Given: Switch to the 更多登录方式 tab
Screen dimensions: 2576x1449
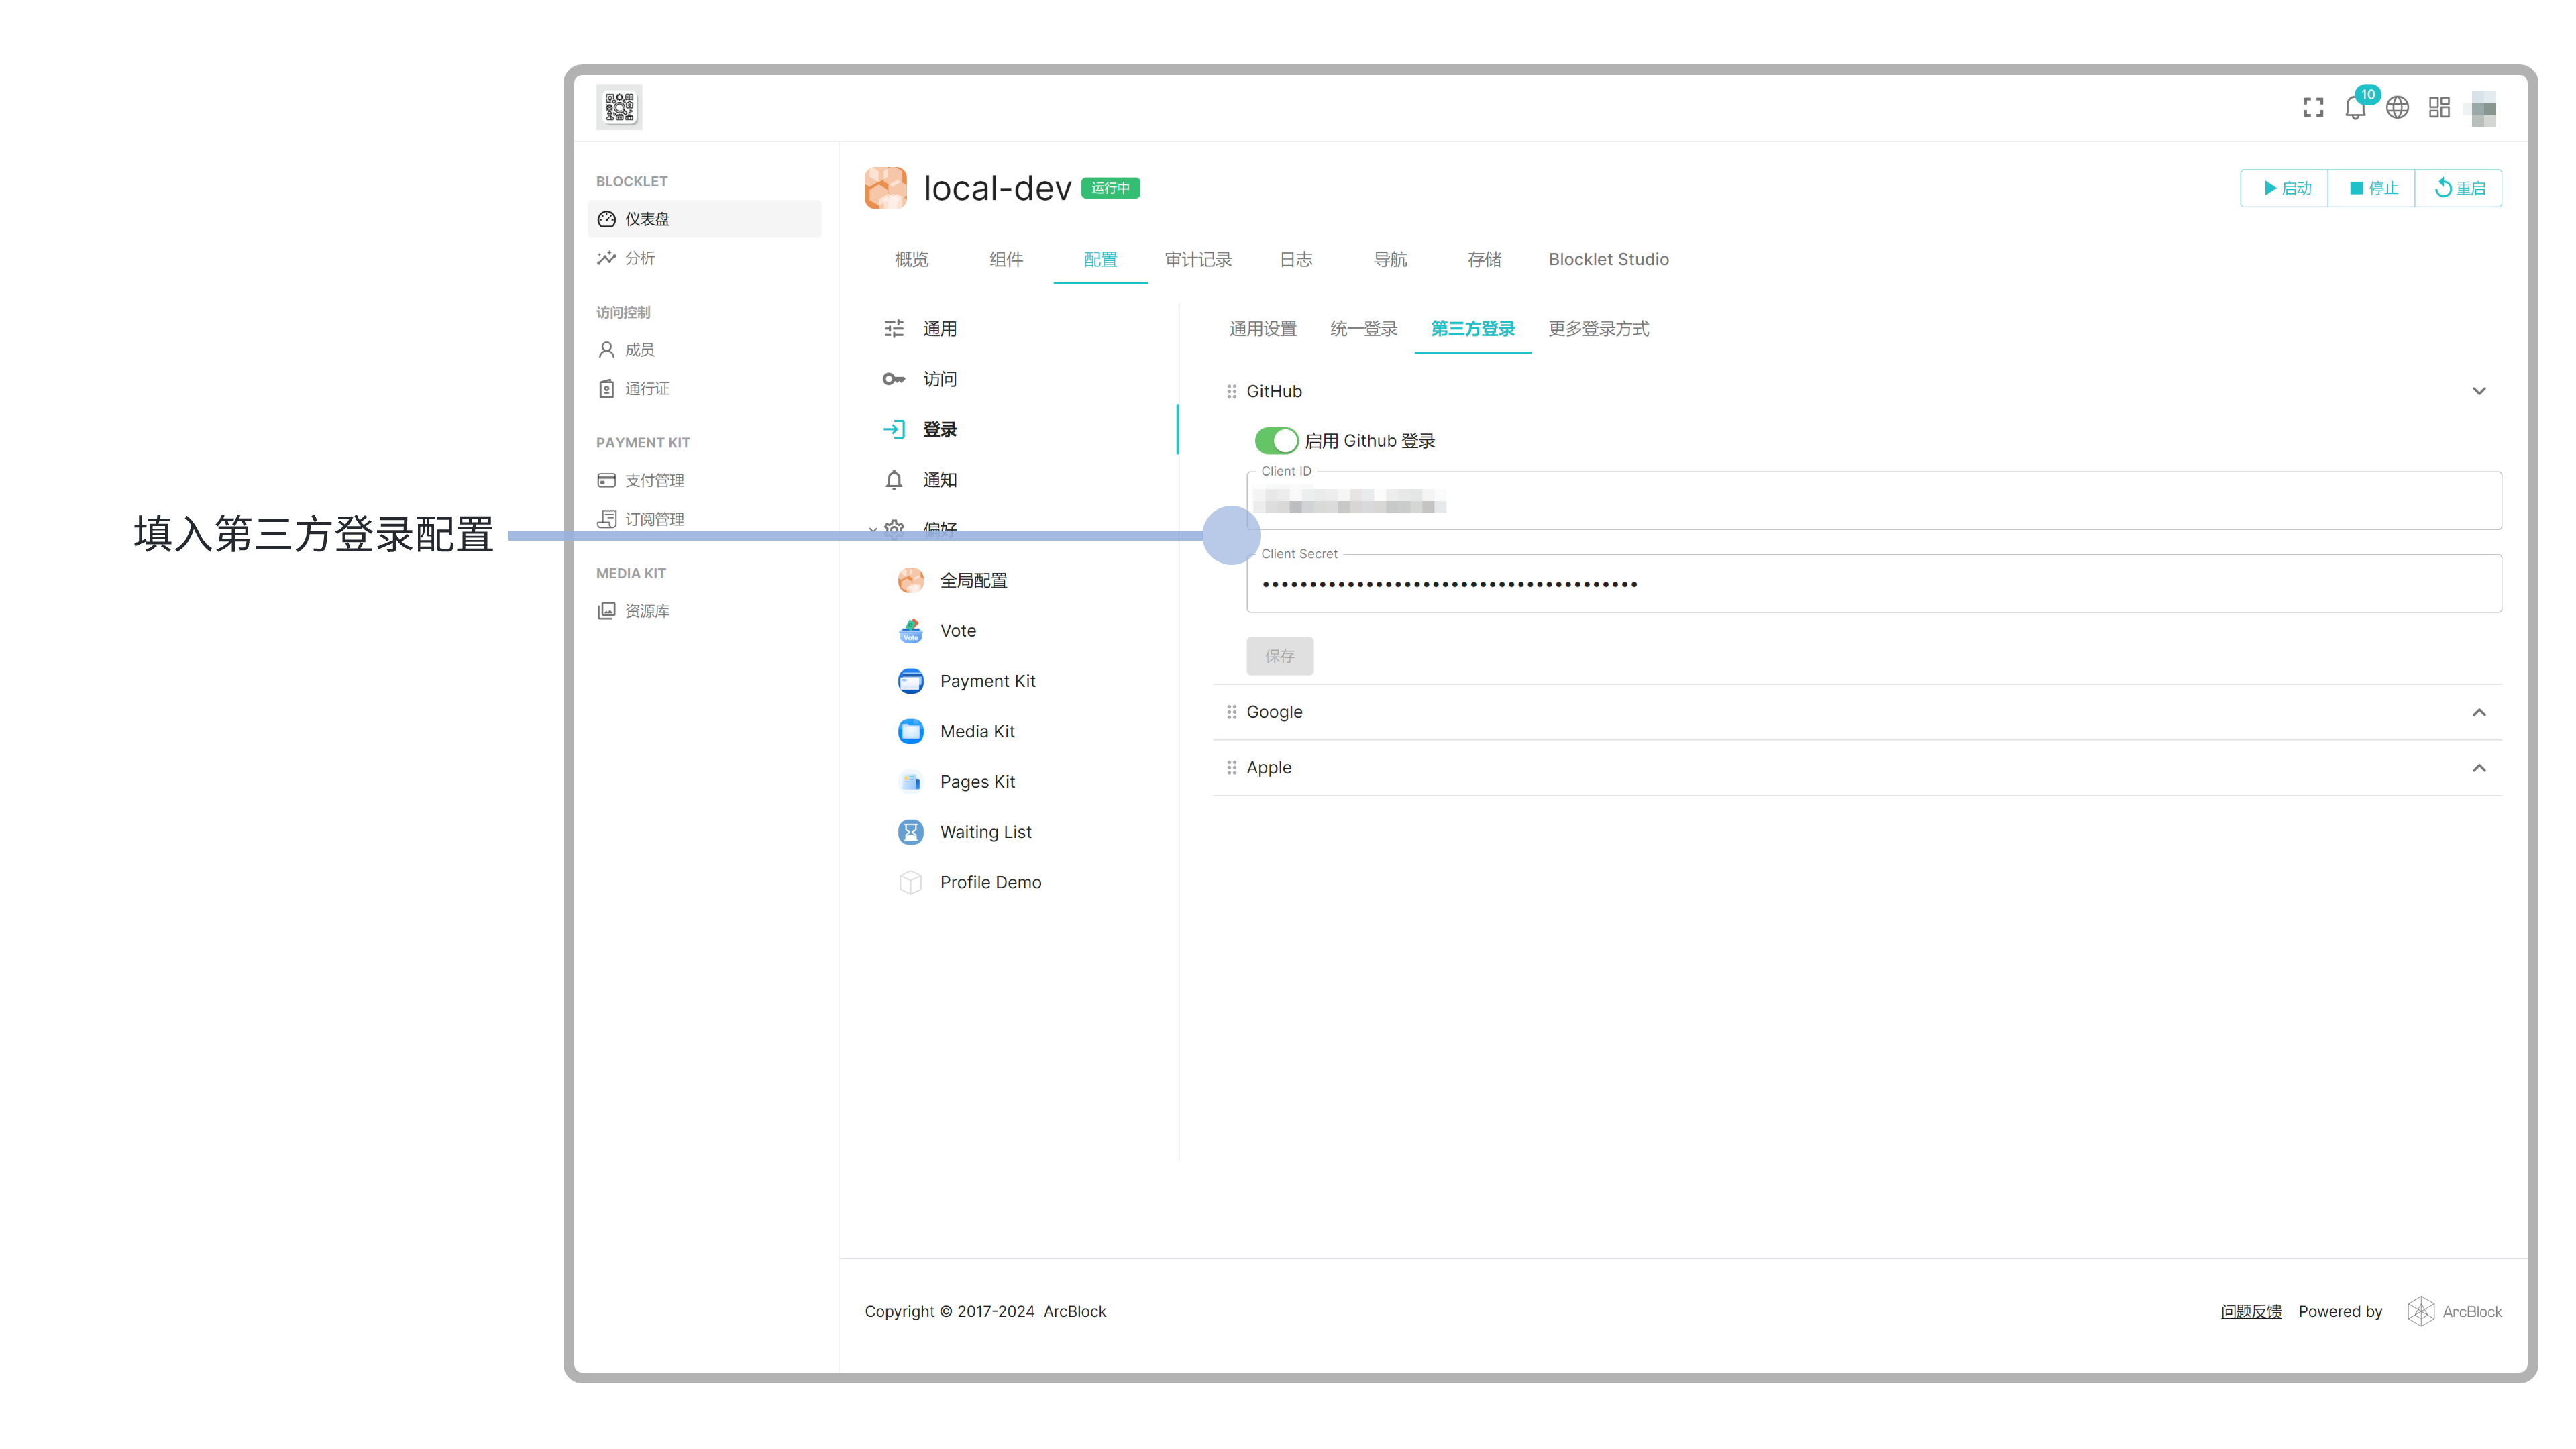Looking at the screenshot, I should pos(1598,329).
